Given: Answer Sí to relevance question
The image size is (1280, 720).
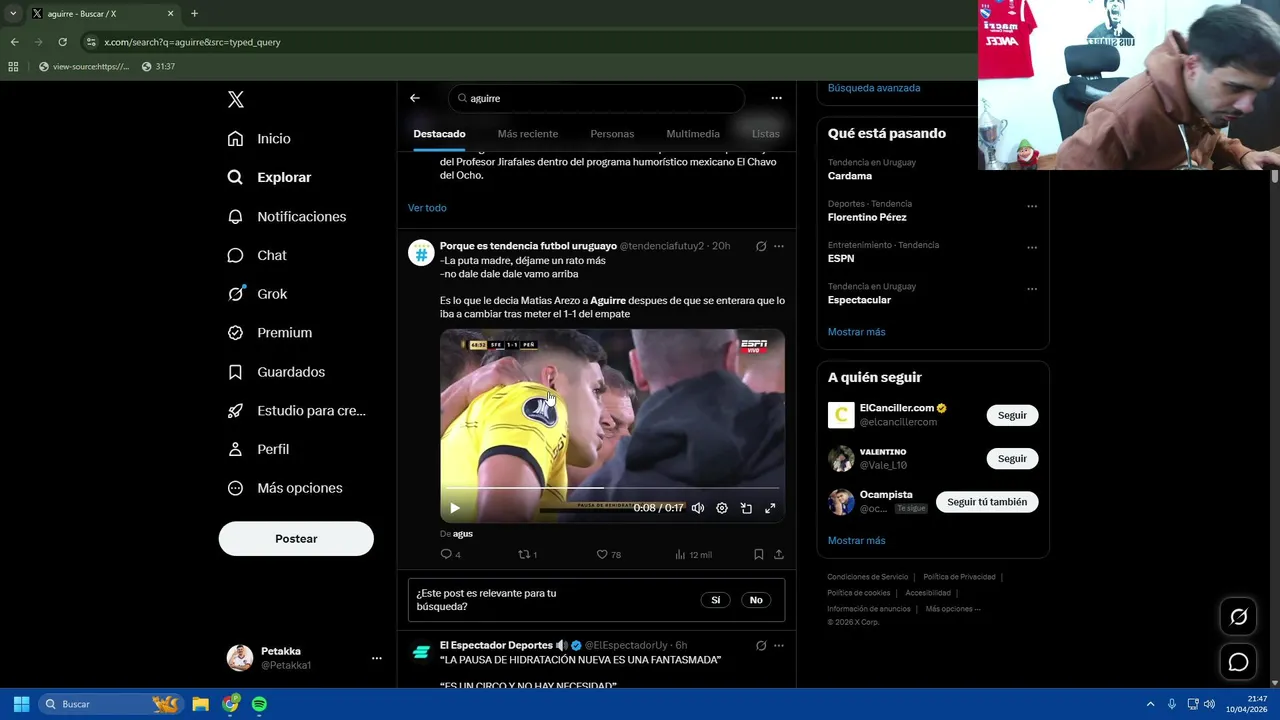Looking at the screenshot, I should [x=715, y=600].
